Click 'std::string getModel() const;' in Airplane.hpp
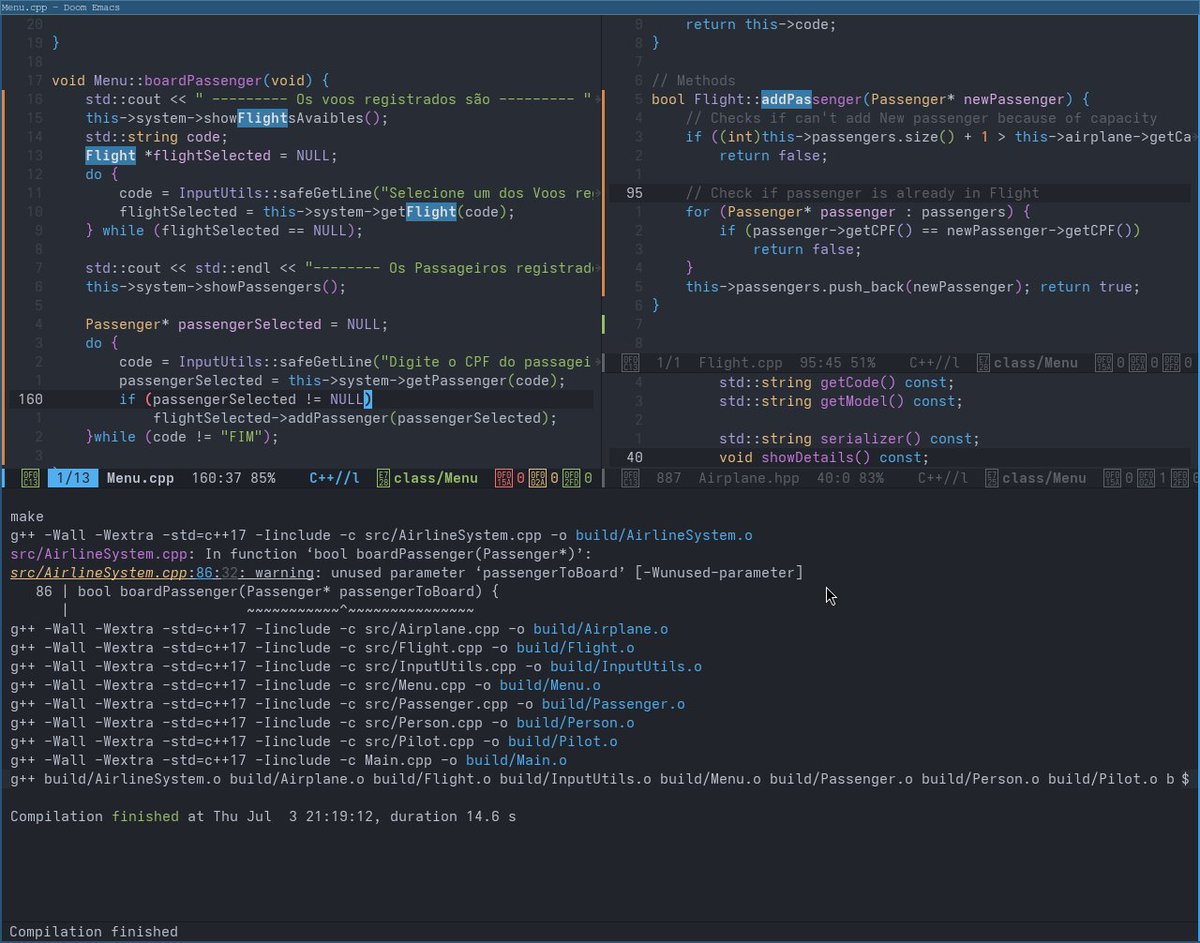Screen dimensions: 1200x943 click(x=841, y=402)
